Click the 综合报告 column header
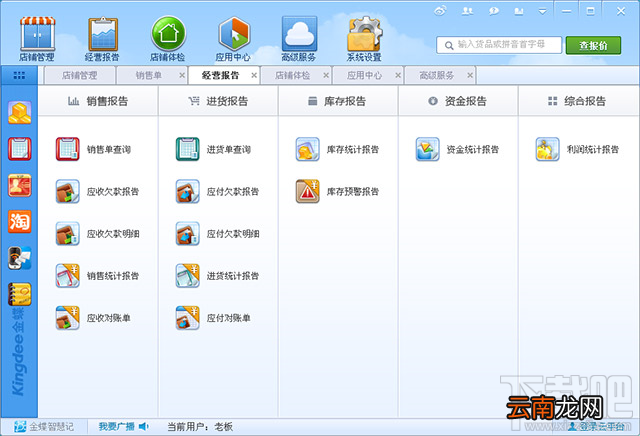The width and height of the screenshot is (640, 436). (578, 101)
